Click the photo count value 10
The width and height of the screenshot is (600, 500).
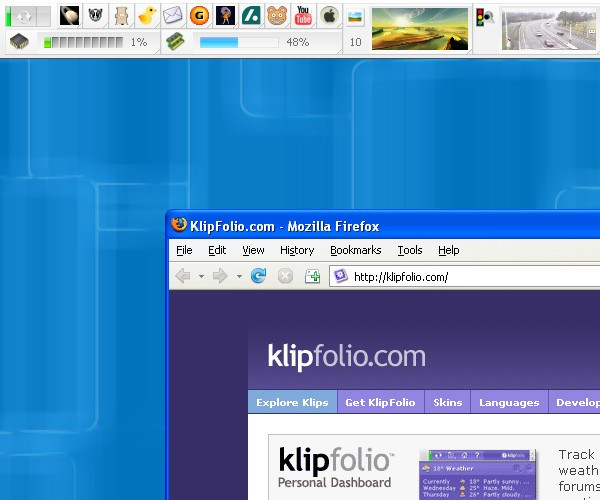point(355,42)
